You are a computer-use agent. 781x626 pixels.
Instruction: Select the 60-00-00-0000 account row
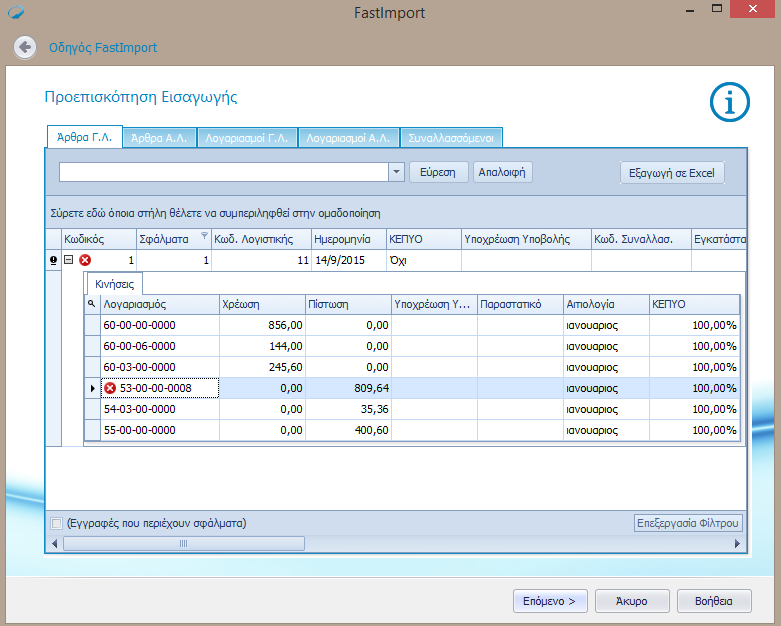[412, 325]
